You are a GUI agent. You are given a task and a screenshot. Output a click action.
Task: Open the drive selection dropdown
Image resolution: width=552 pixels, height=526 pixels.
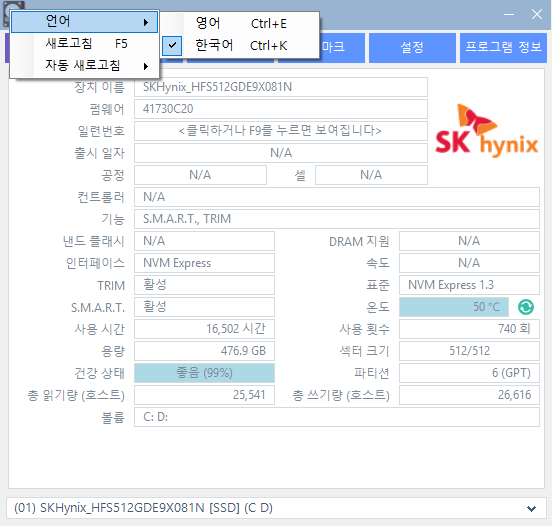[276, 508]
